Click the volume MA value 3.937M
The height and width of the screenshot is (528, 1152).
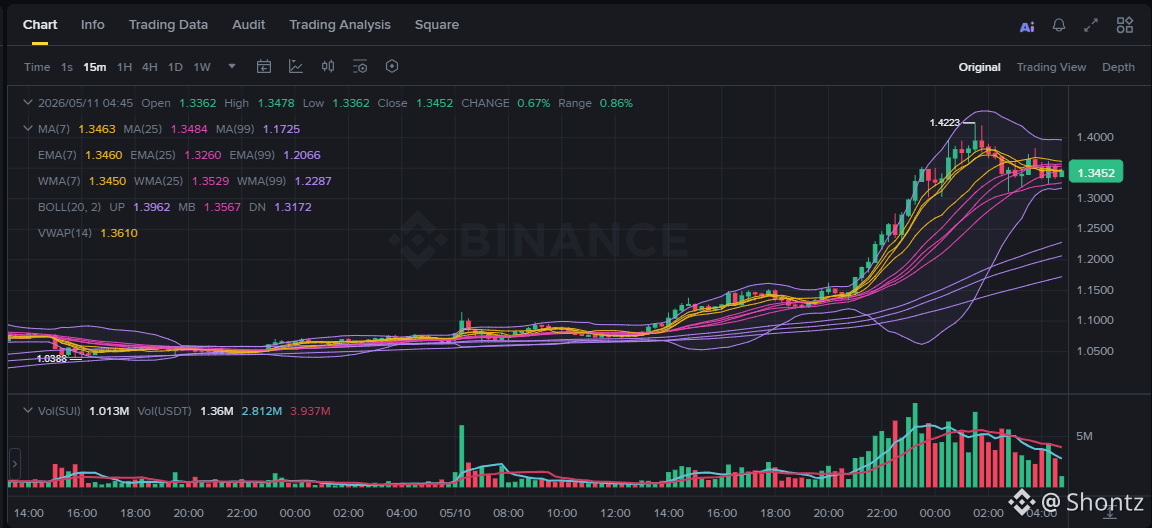pos(312,411)
